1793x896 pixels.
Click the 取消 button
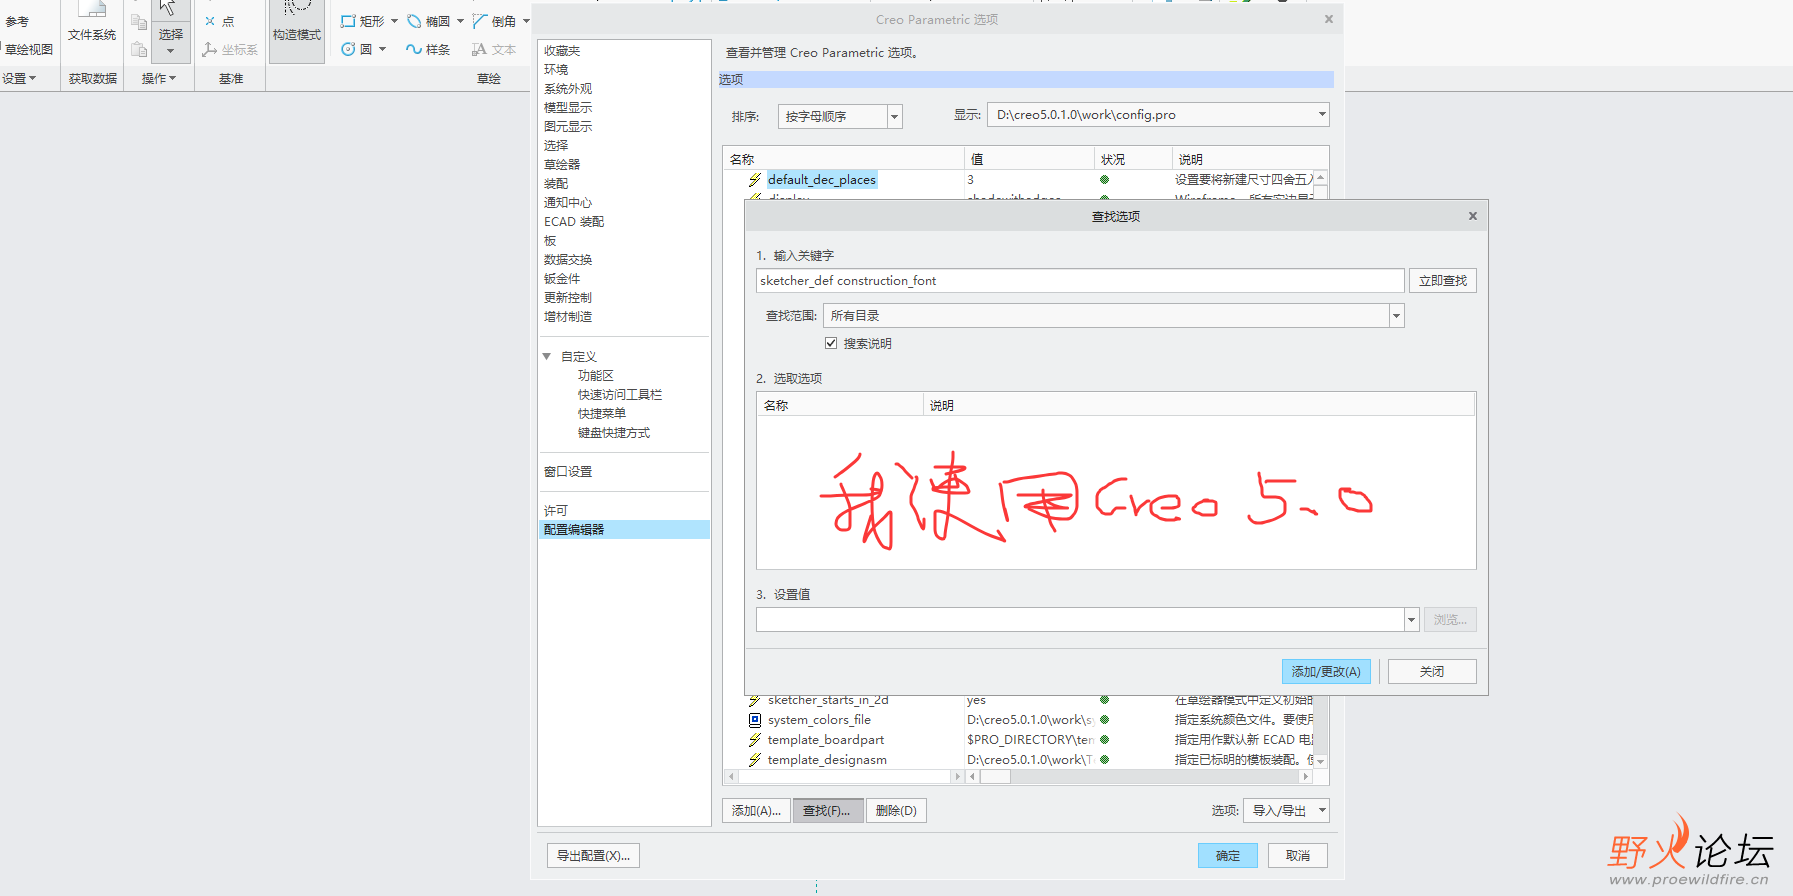[x=1298, y=856]
